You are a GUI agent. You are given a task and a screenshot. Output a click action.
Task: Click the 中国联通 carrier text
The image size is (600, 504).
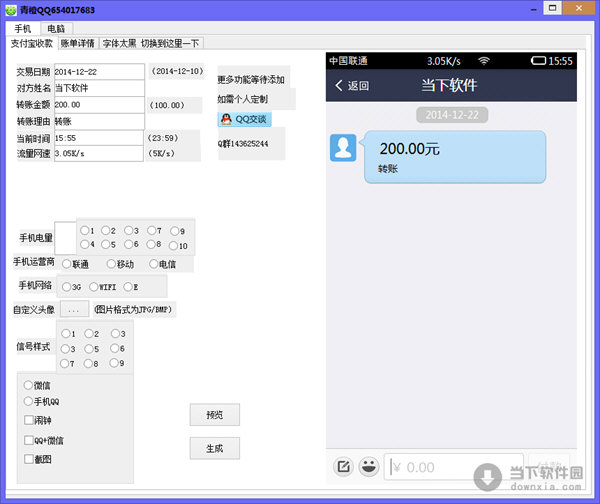(348, 61)
